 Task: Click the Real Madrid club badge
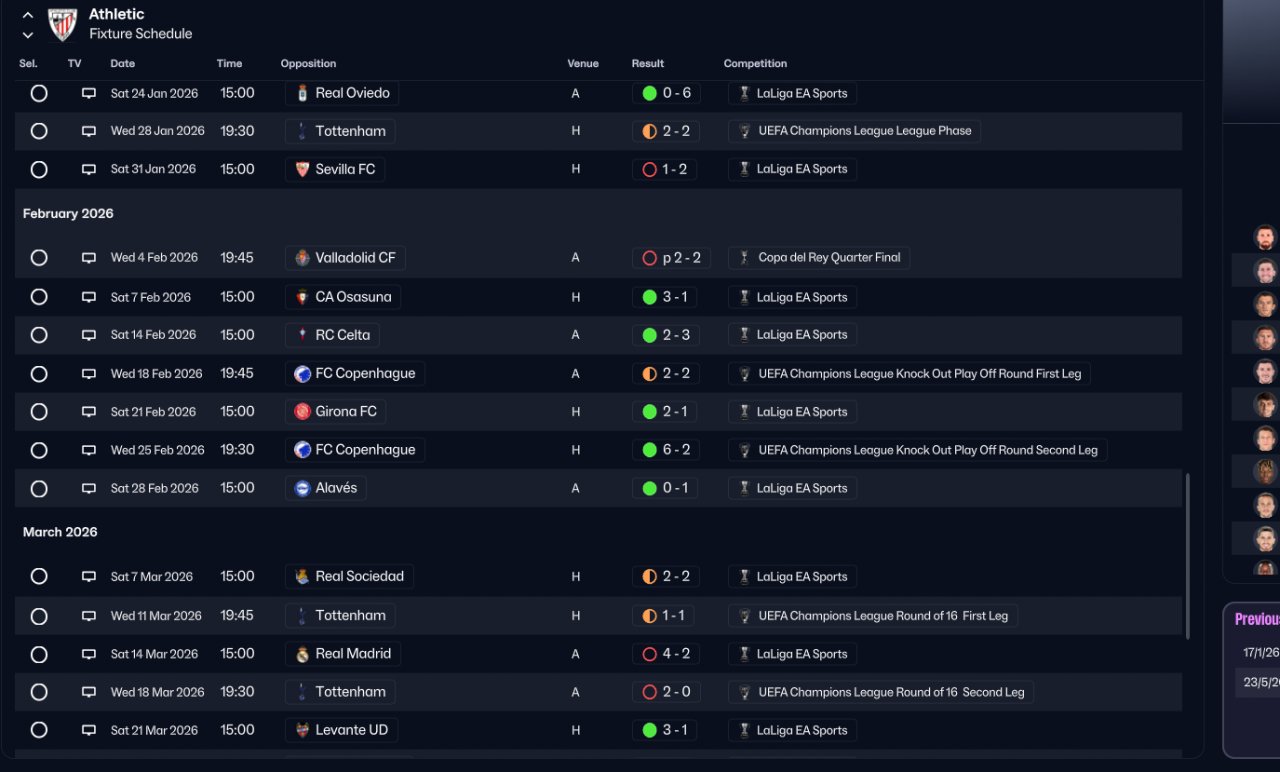pyautogui.click(x=302, y=654)
